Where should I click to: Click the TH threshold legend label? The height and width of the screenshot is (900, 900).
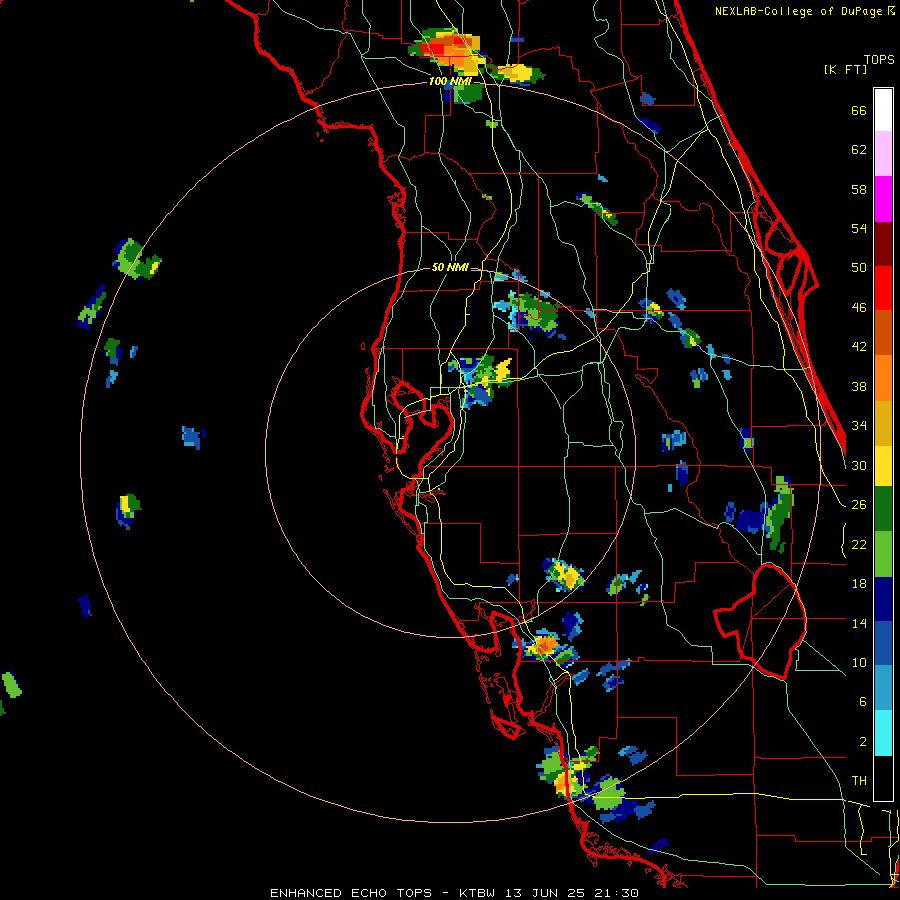pyautogui.click(x=859, y=781)
